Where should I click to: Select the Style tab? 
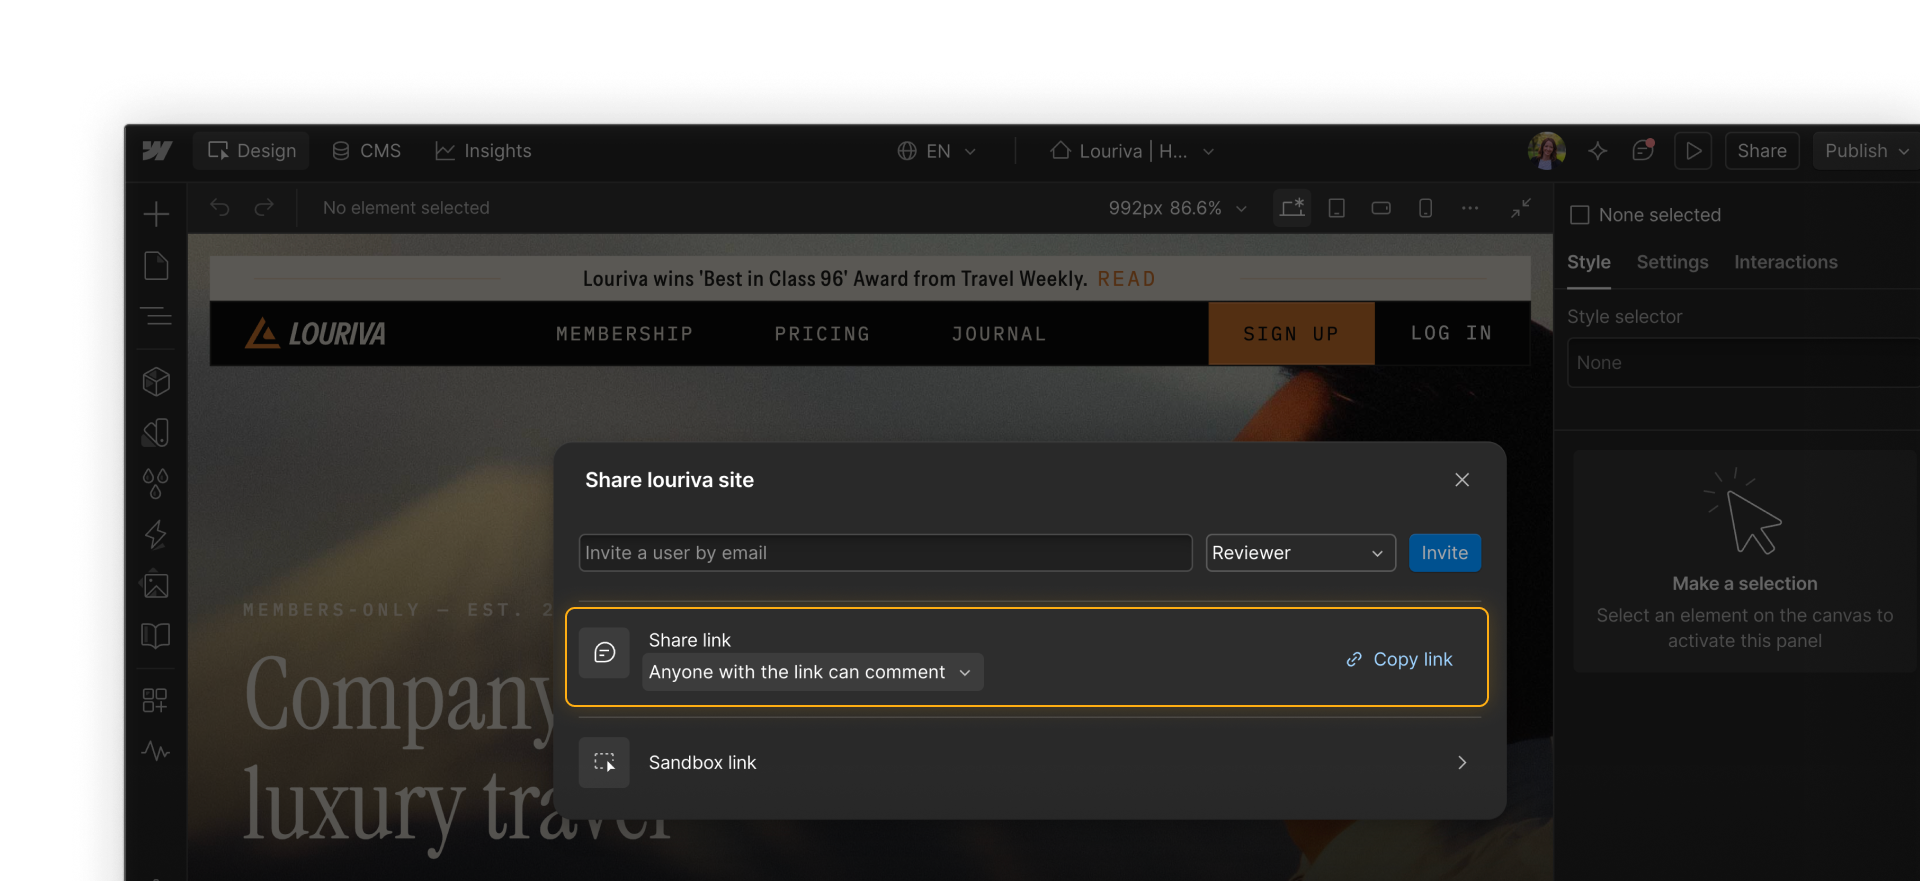(1588, 262)
